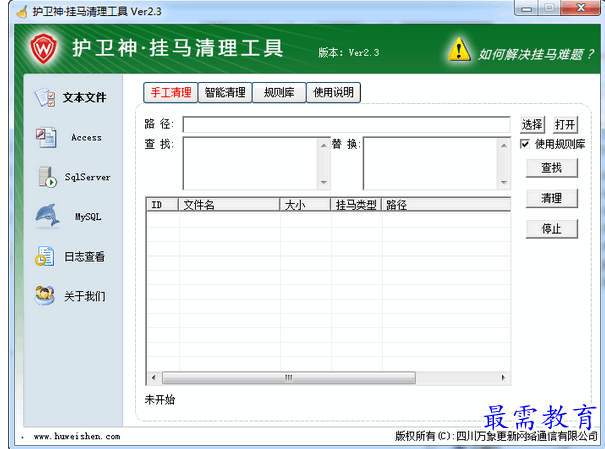
Task: Click the 关于我们 about icon
Action: pos(44,296)
